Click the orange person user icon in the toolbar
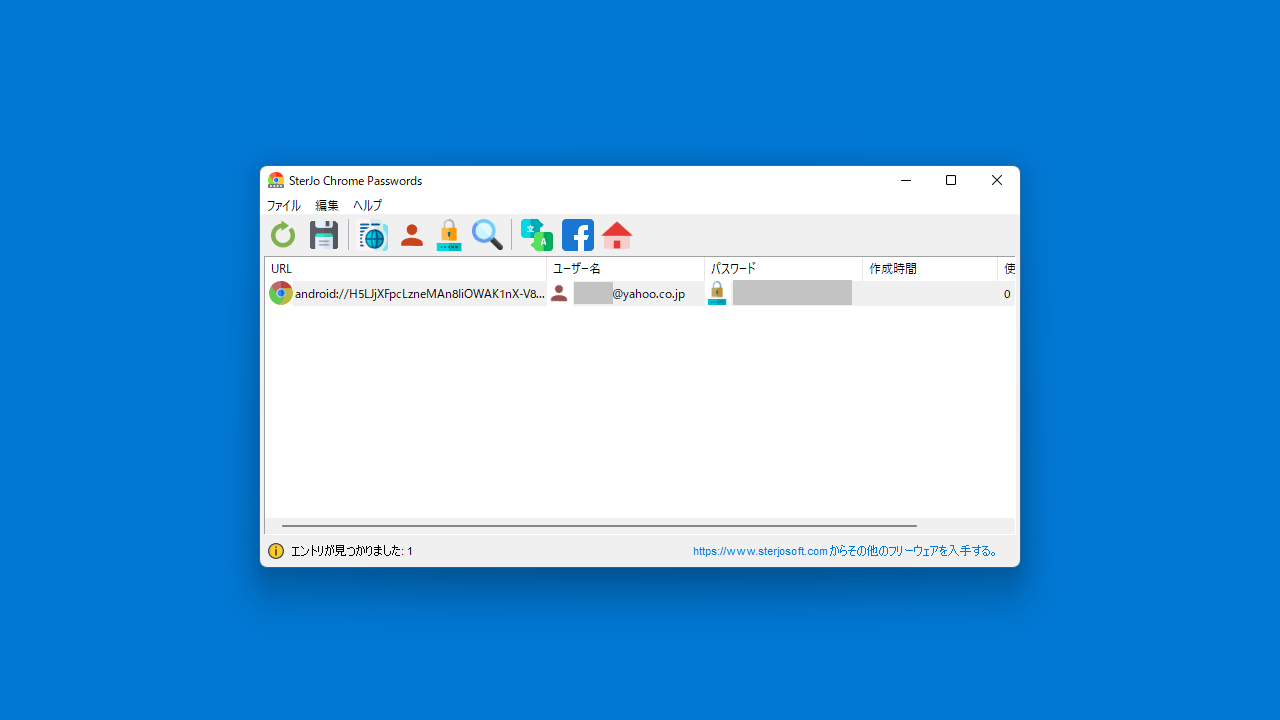The image size is (1280, 720). [411, 235]
